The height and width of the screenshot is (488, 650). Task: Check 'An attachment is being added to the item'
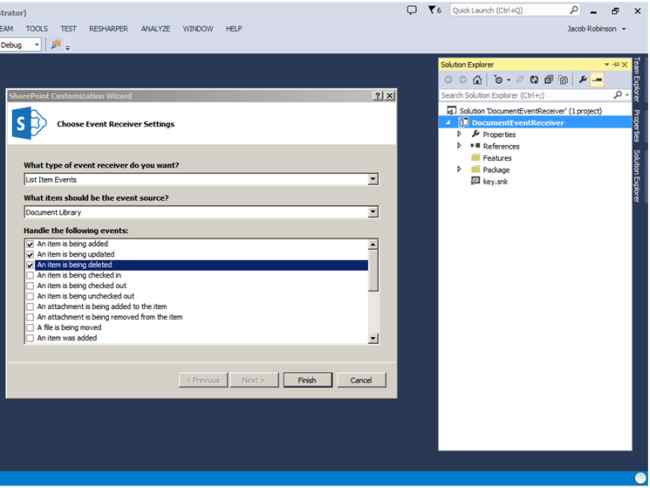pos(30,307)
